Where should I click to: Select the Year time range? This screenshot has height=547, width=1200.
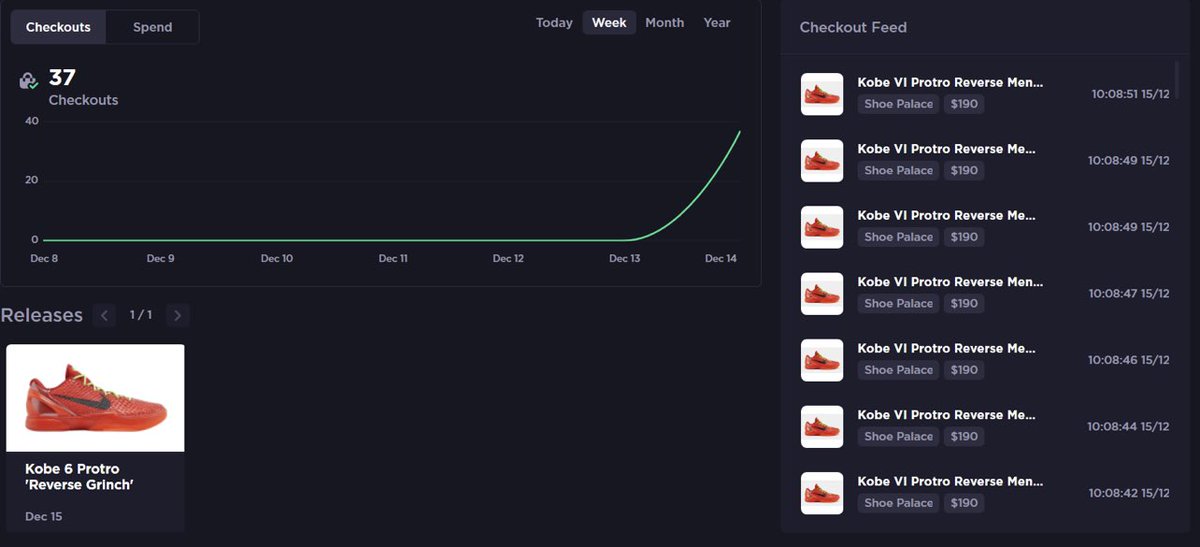717,23
